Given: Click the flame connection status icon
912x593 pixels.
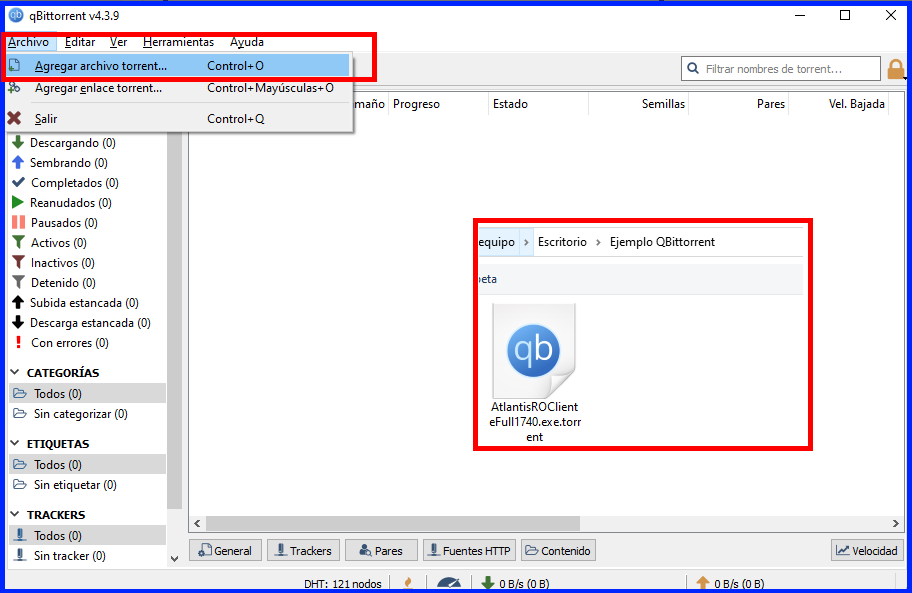Looking at the screenshot, I should click(x=408, y=583).
